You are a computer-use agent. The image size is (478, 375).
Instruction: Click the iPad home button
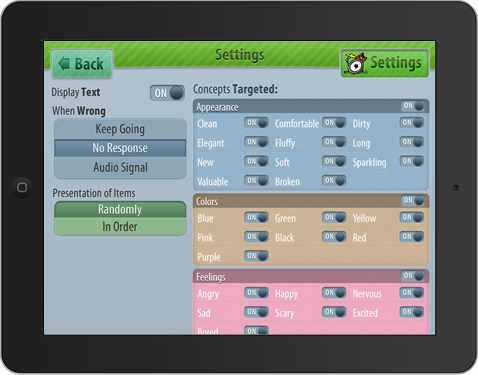coord(22,187)
